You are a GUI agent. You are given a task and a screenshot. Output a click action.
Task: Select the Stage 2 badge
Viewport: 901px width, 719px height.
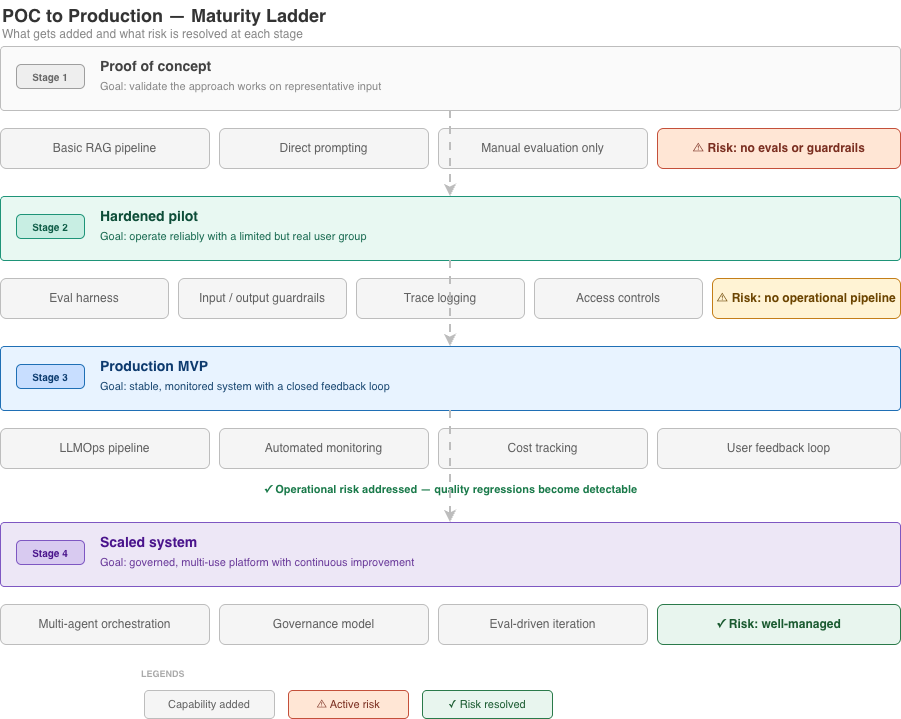(x=50, y=226)
